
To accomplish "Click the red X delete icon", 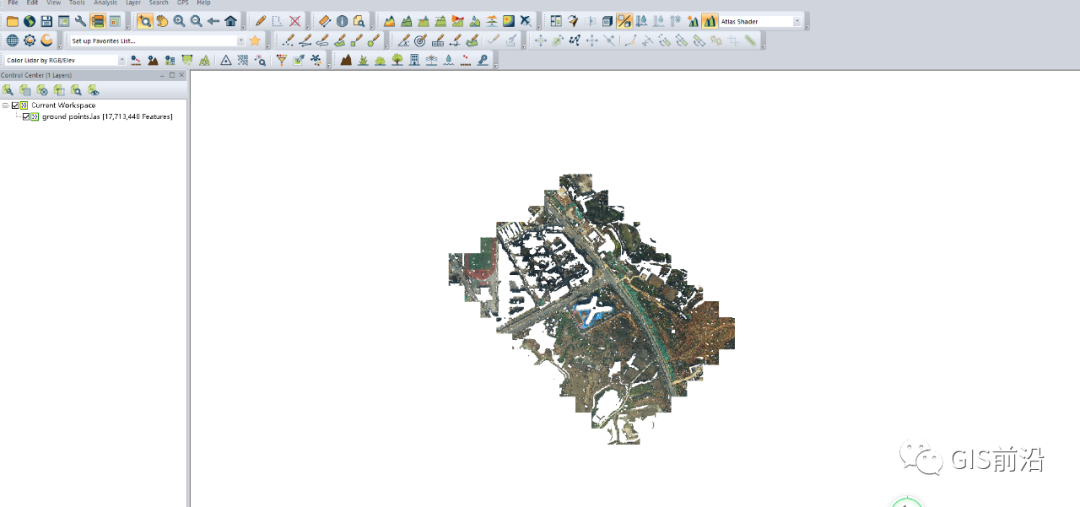I will tap(295, 21).
